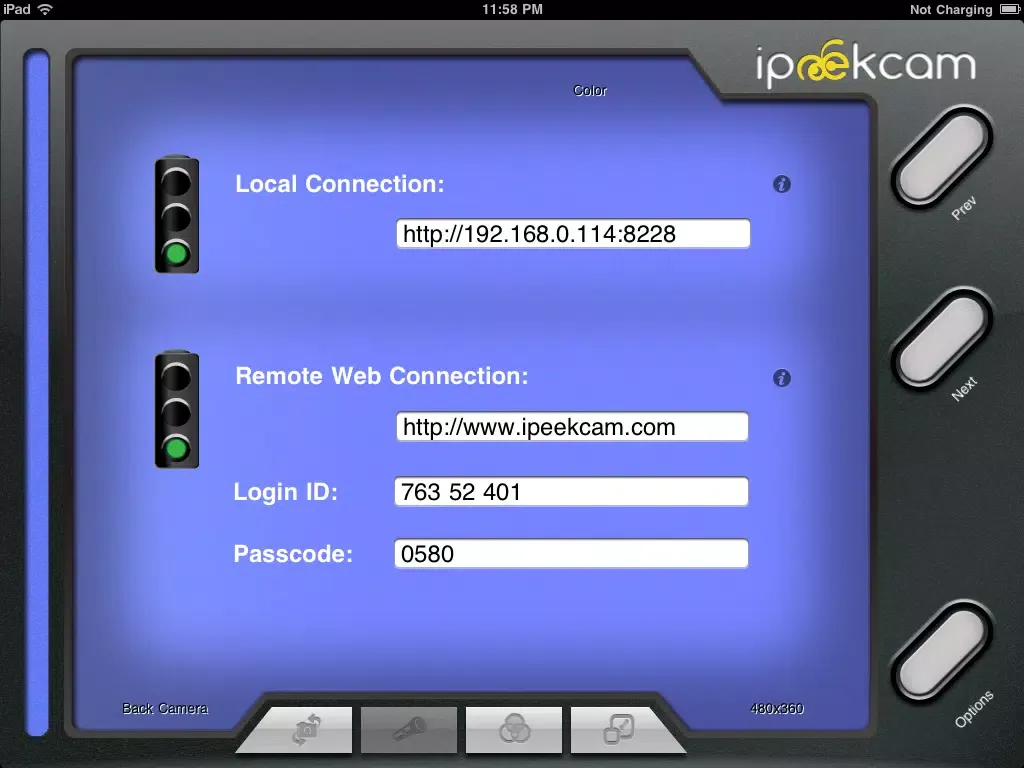Select the local connection URL field
Screen dimensions: 1024x768
573,234
